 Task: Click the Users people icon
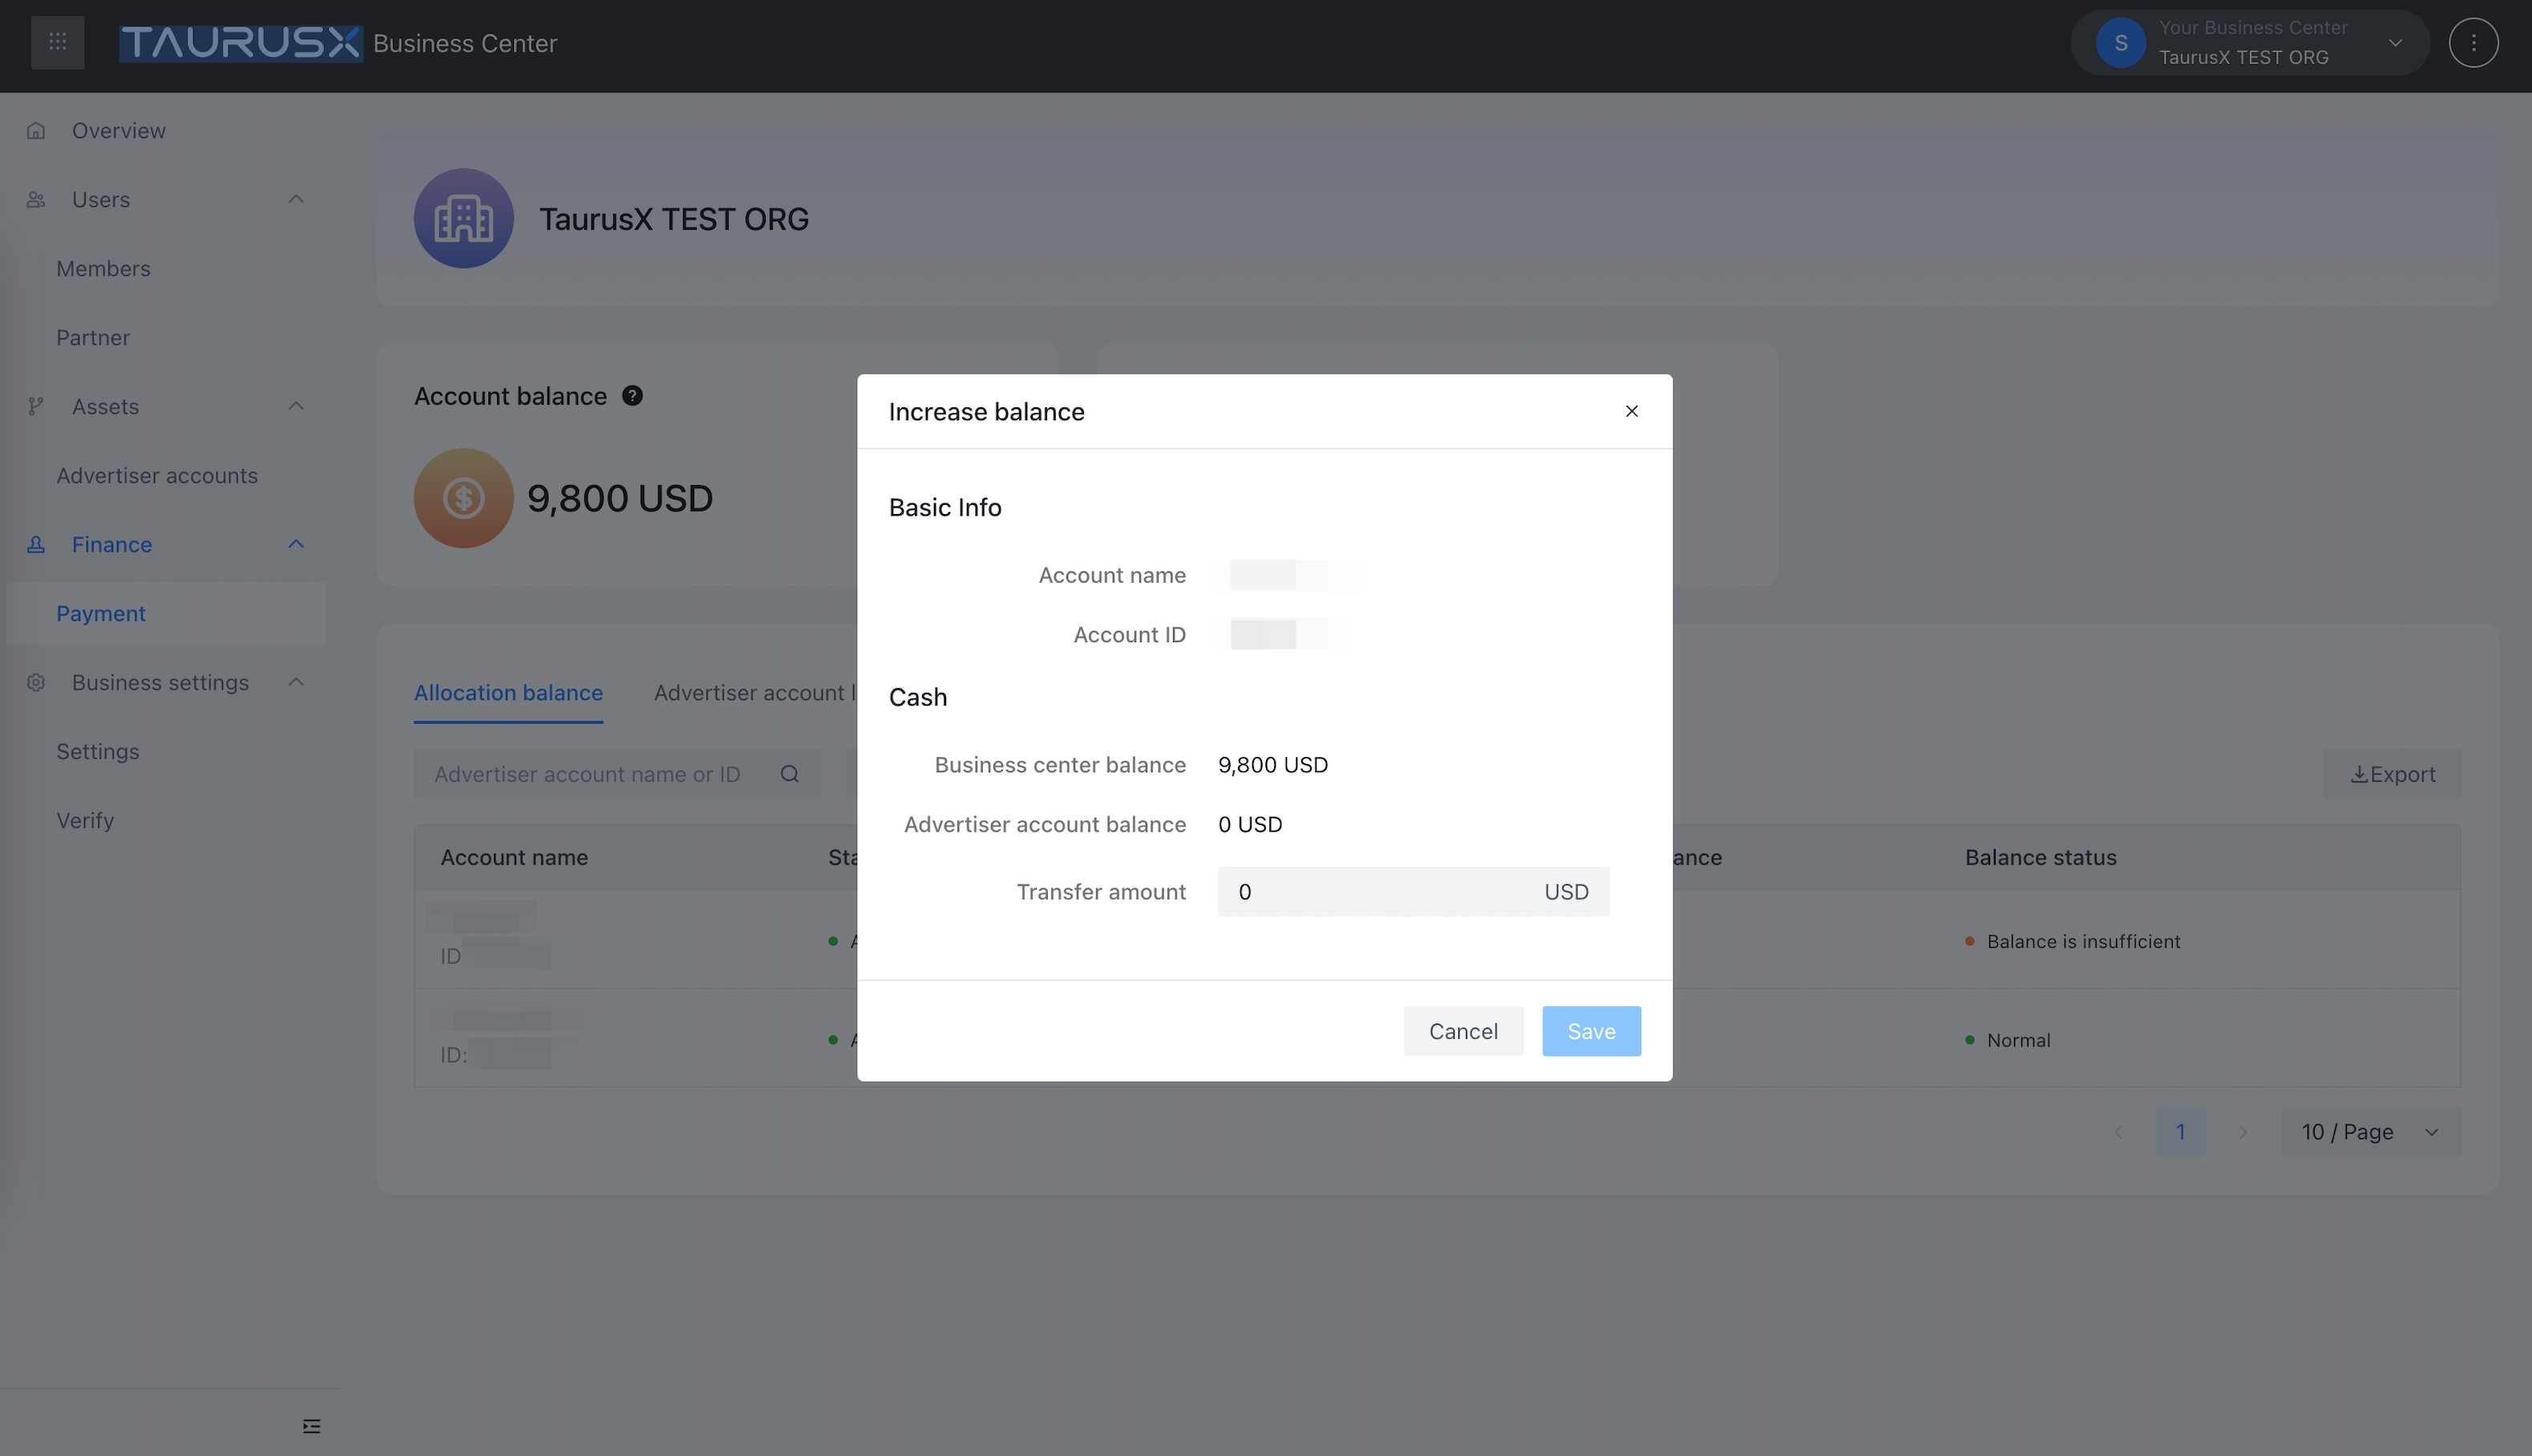point(36,200)
